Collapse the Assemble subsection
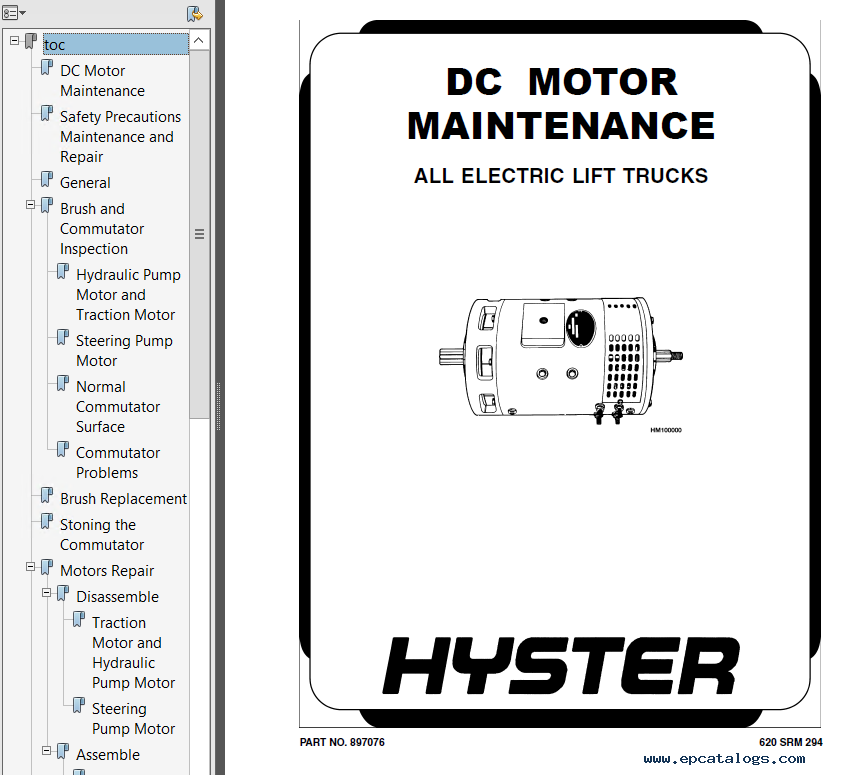 point(46,750)
